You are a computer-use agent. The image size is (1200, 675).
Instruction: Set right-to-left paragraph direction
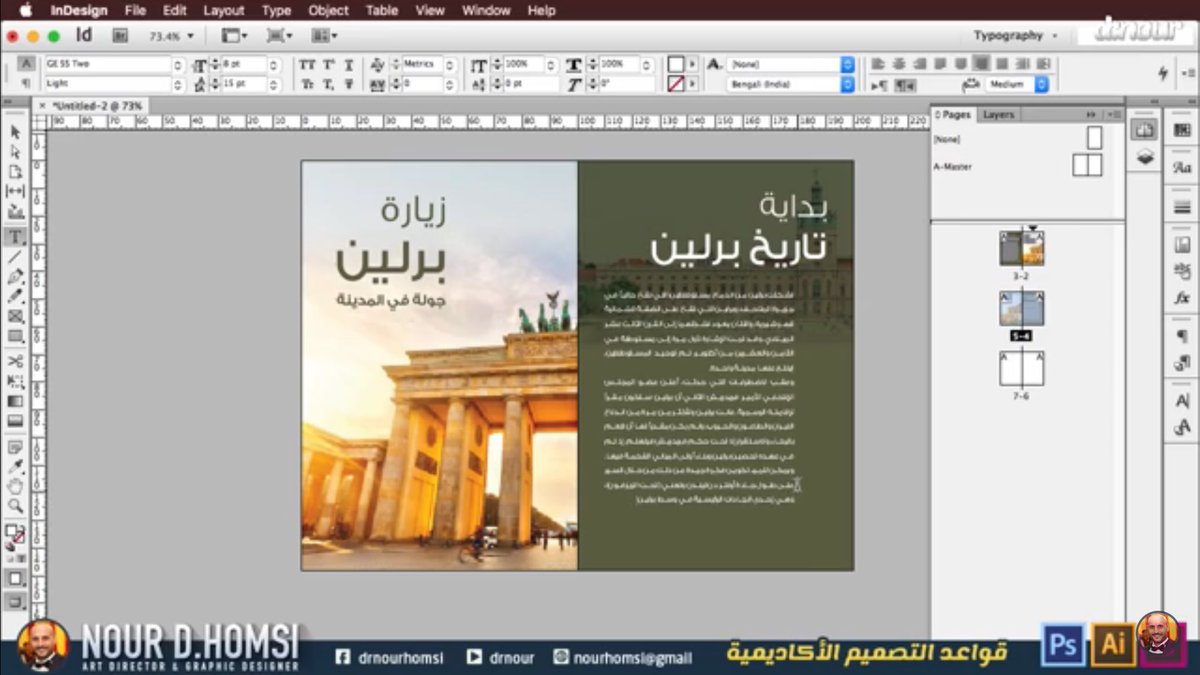click(904, 85)
